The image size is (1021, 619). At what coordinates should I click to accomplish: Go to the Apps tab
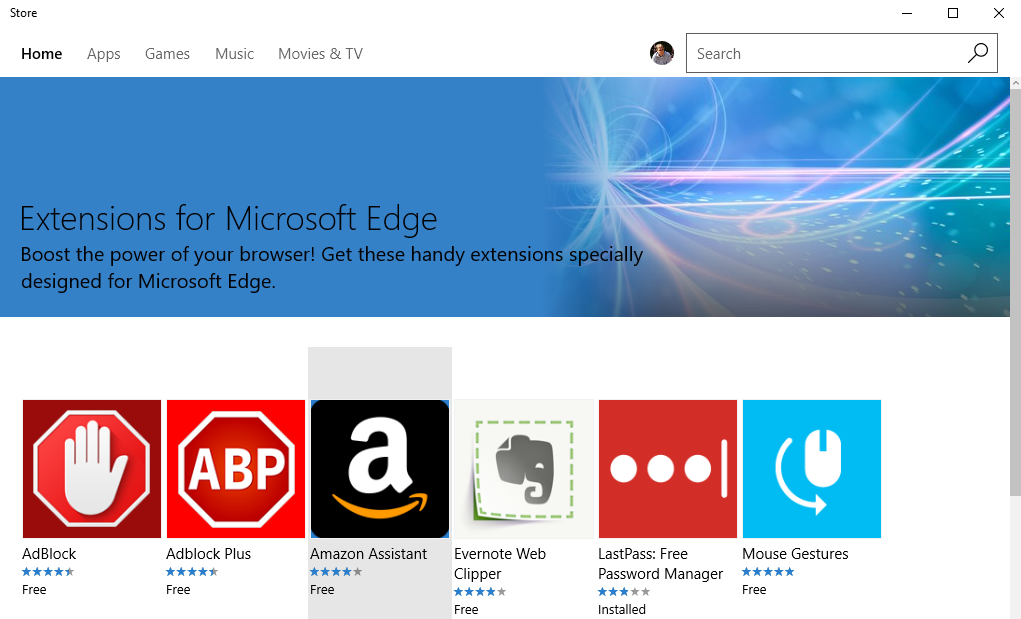tap(104, 54)
